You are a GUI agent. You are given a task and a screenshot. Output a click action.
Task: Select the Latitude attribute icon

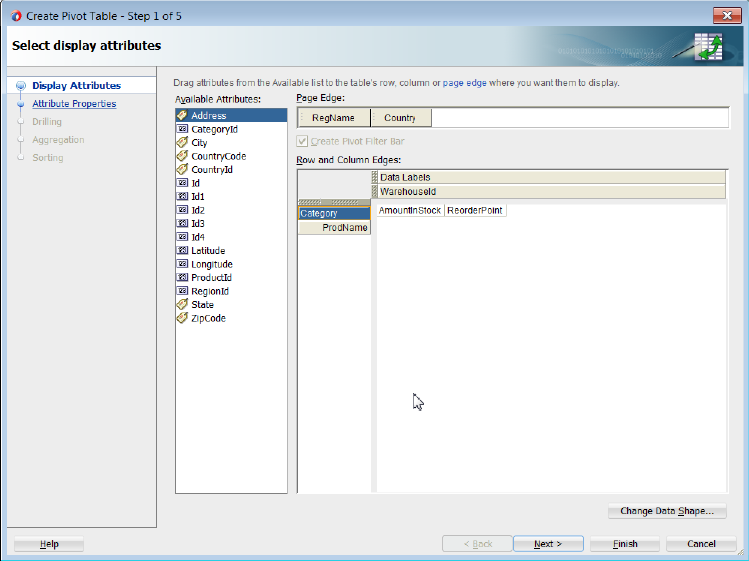tap(182, 250)
